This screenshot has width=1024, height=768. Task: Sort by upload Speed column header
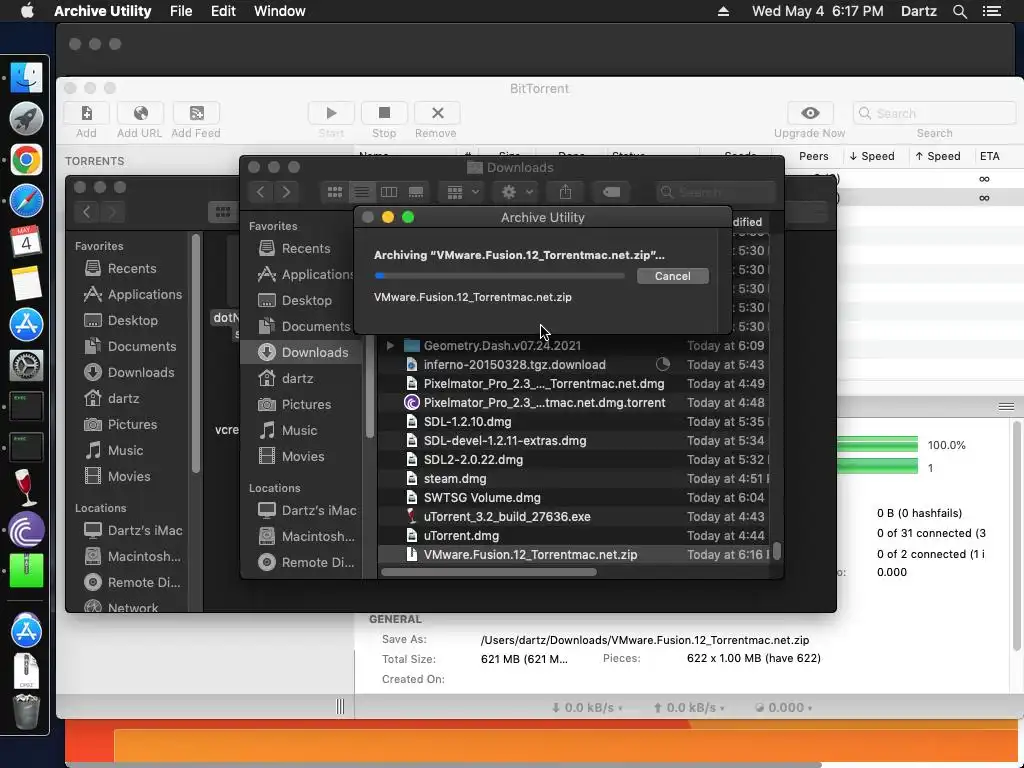coord(937,156)
